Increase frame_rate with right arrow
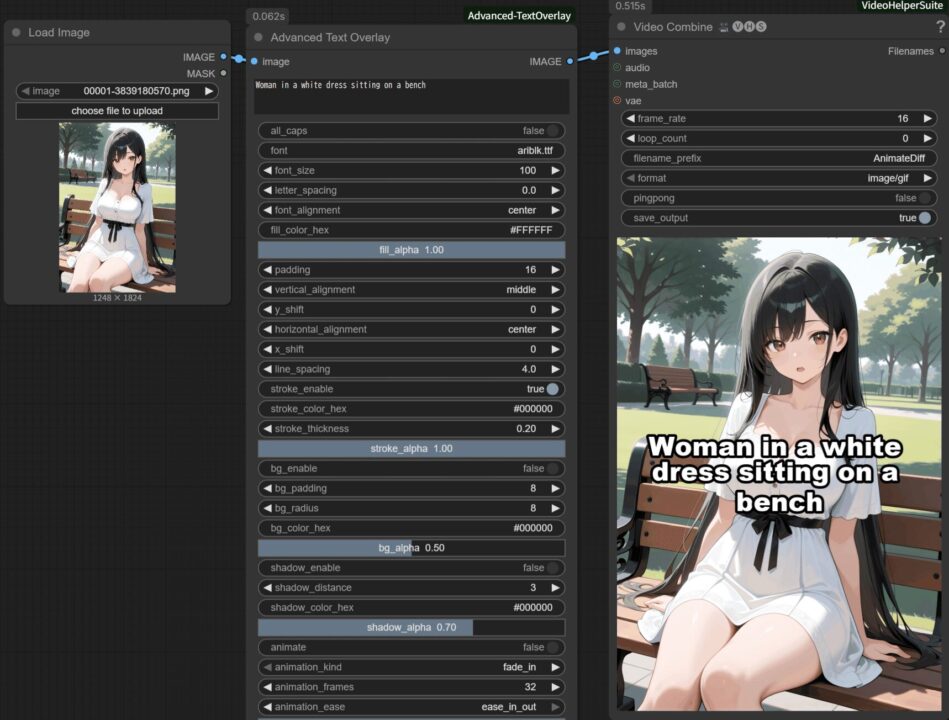The image size is (949, 720). click(927, 119)
